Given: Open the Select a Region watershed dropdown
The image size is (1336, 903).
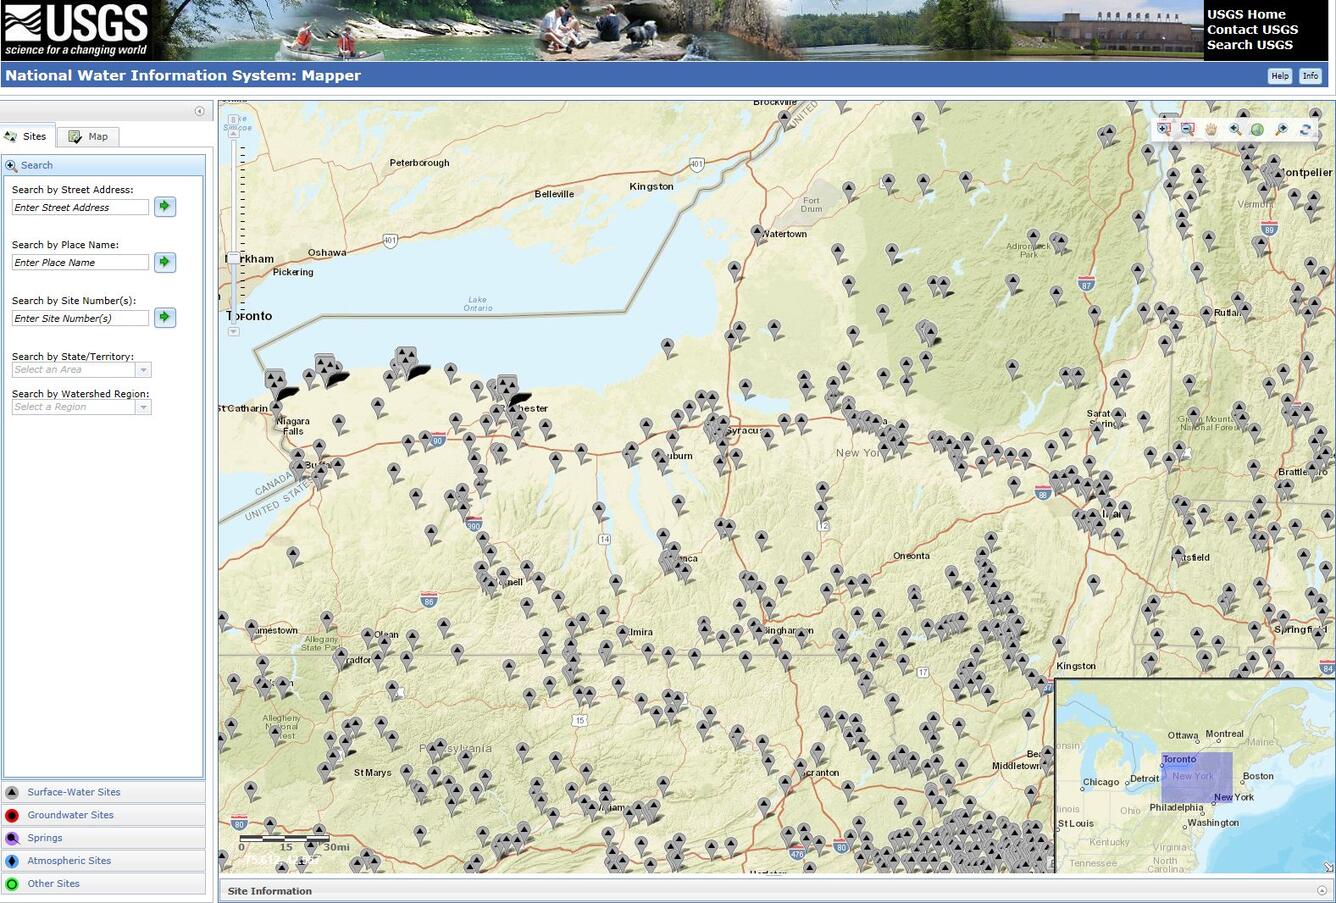Looking at the screenshot, I should (143, 407).
